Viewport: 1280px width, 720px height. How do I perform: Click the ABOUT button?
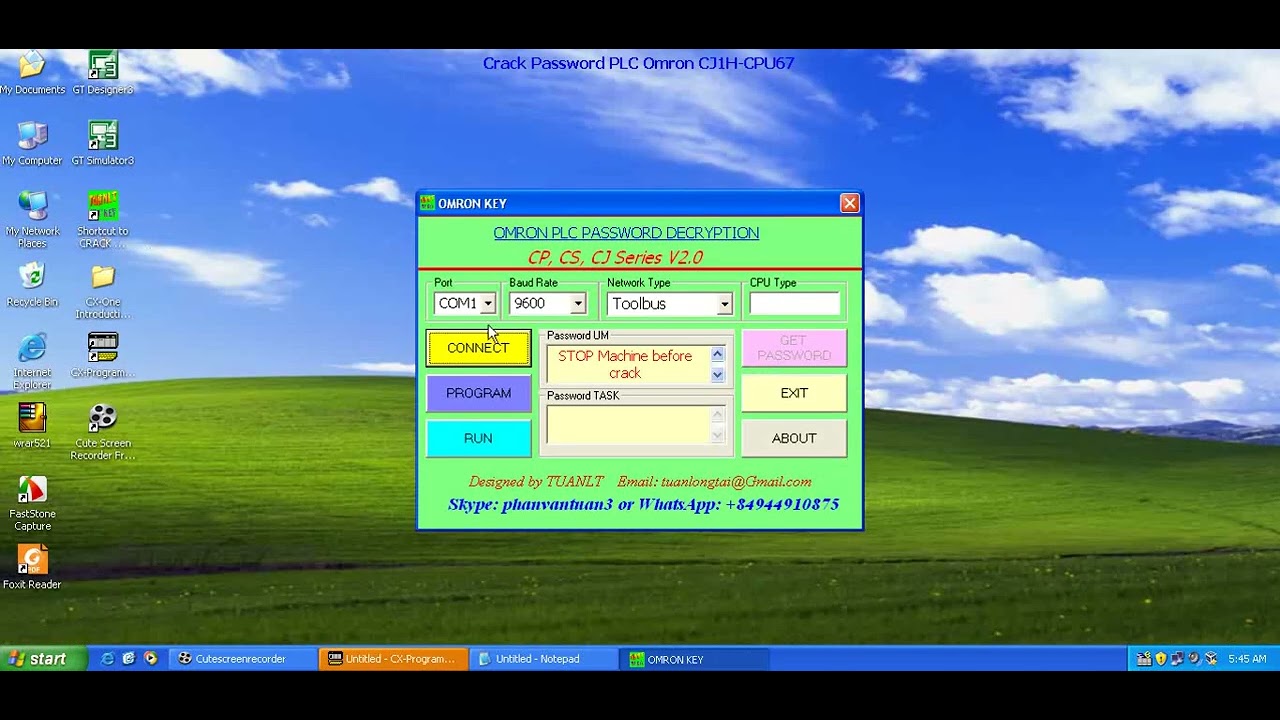[794, 438]
